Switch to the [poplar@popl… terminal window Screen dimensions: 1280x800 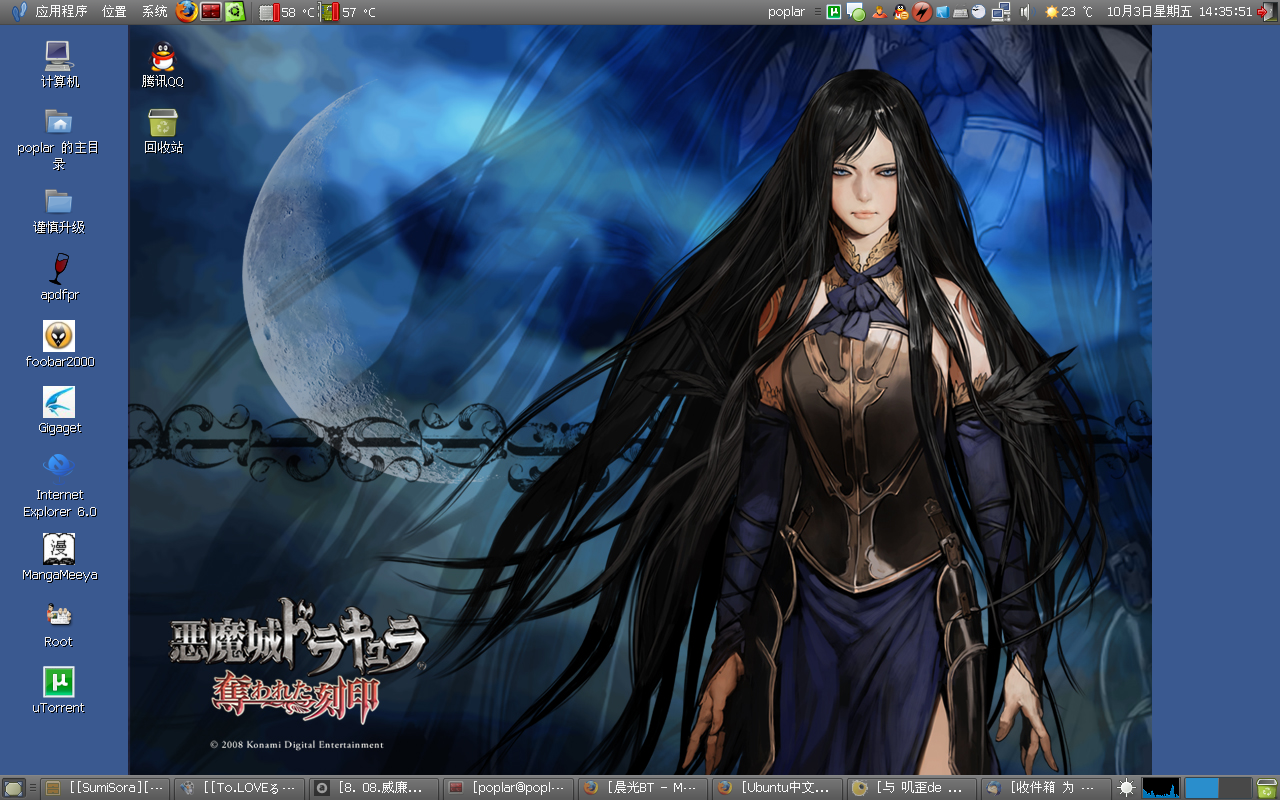tap(509, 788)
